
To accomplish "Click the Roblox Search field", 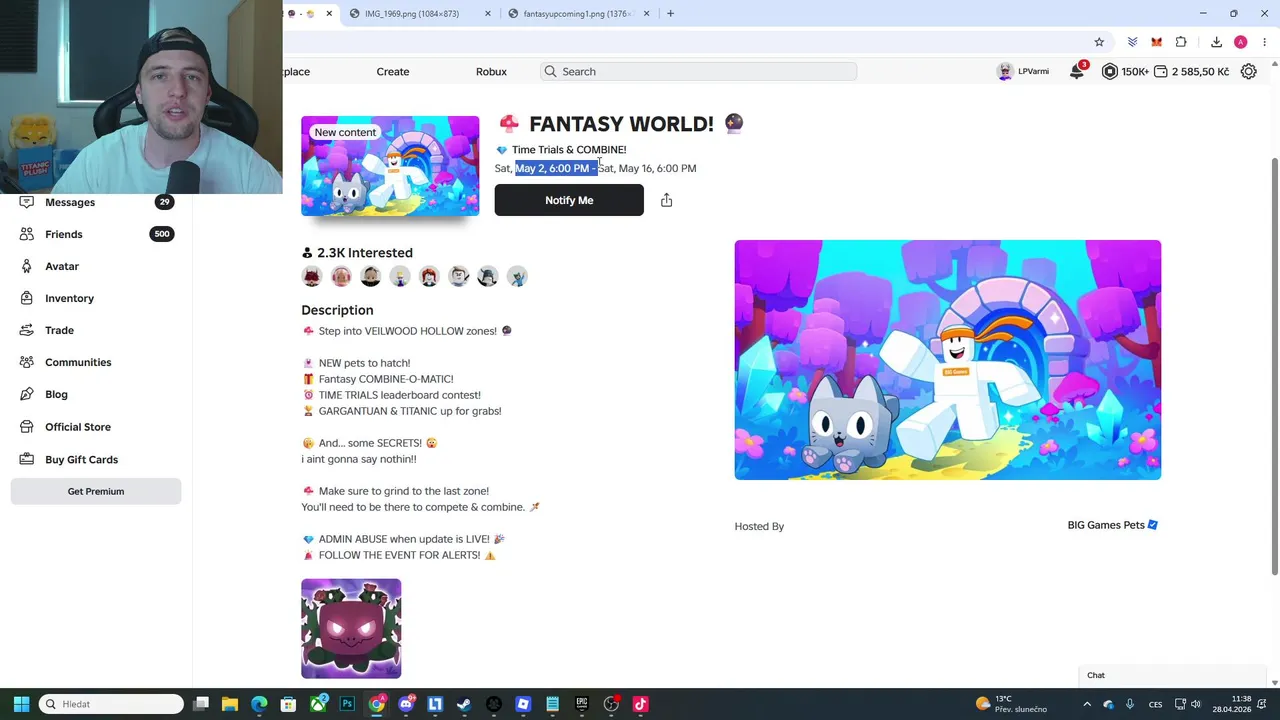I will point(698,72).
